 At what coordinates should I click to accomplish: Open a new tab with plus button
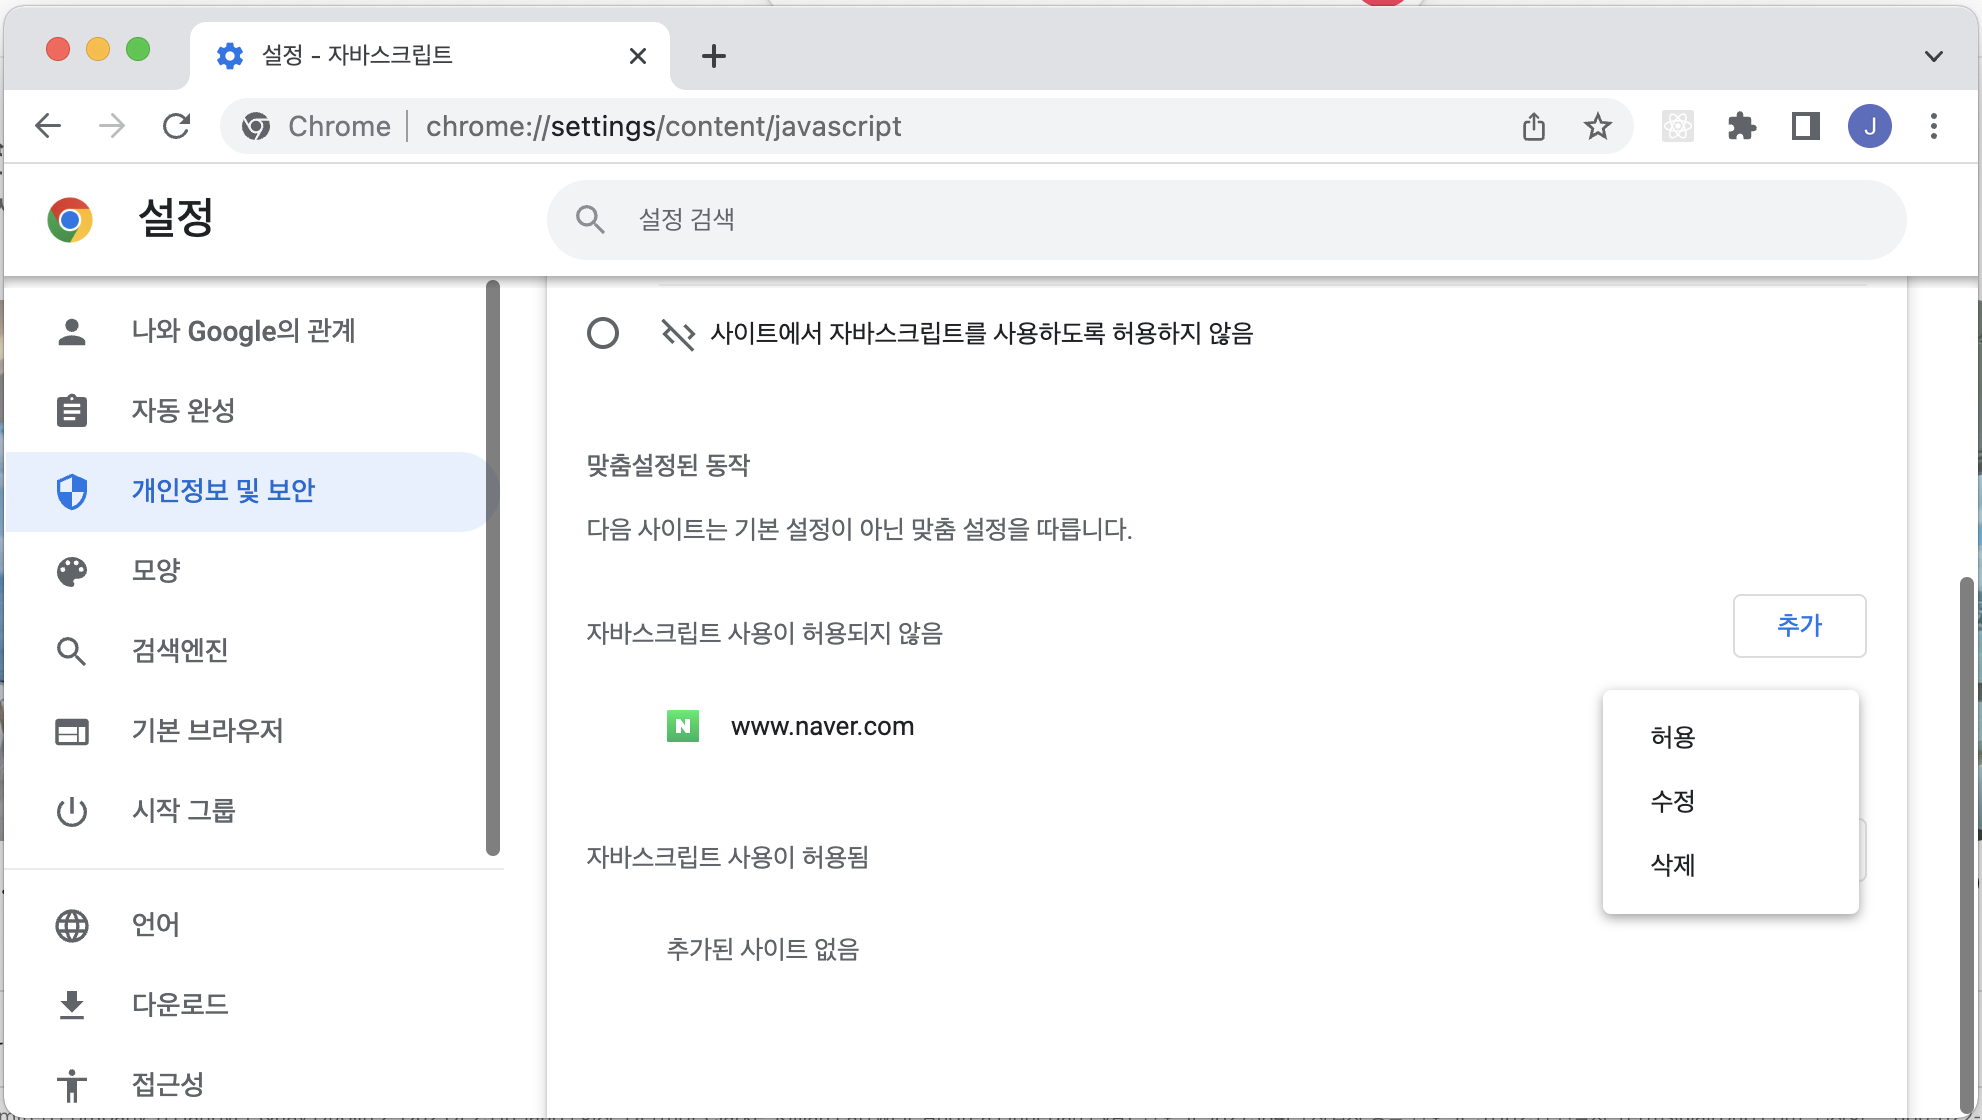[713, 56]
